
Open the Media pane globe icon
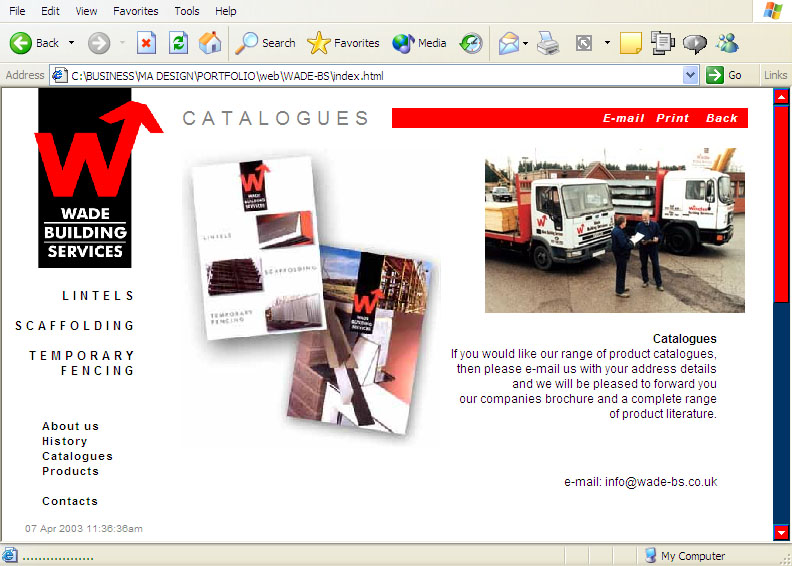point(419,43)
